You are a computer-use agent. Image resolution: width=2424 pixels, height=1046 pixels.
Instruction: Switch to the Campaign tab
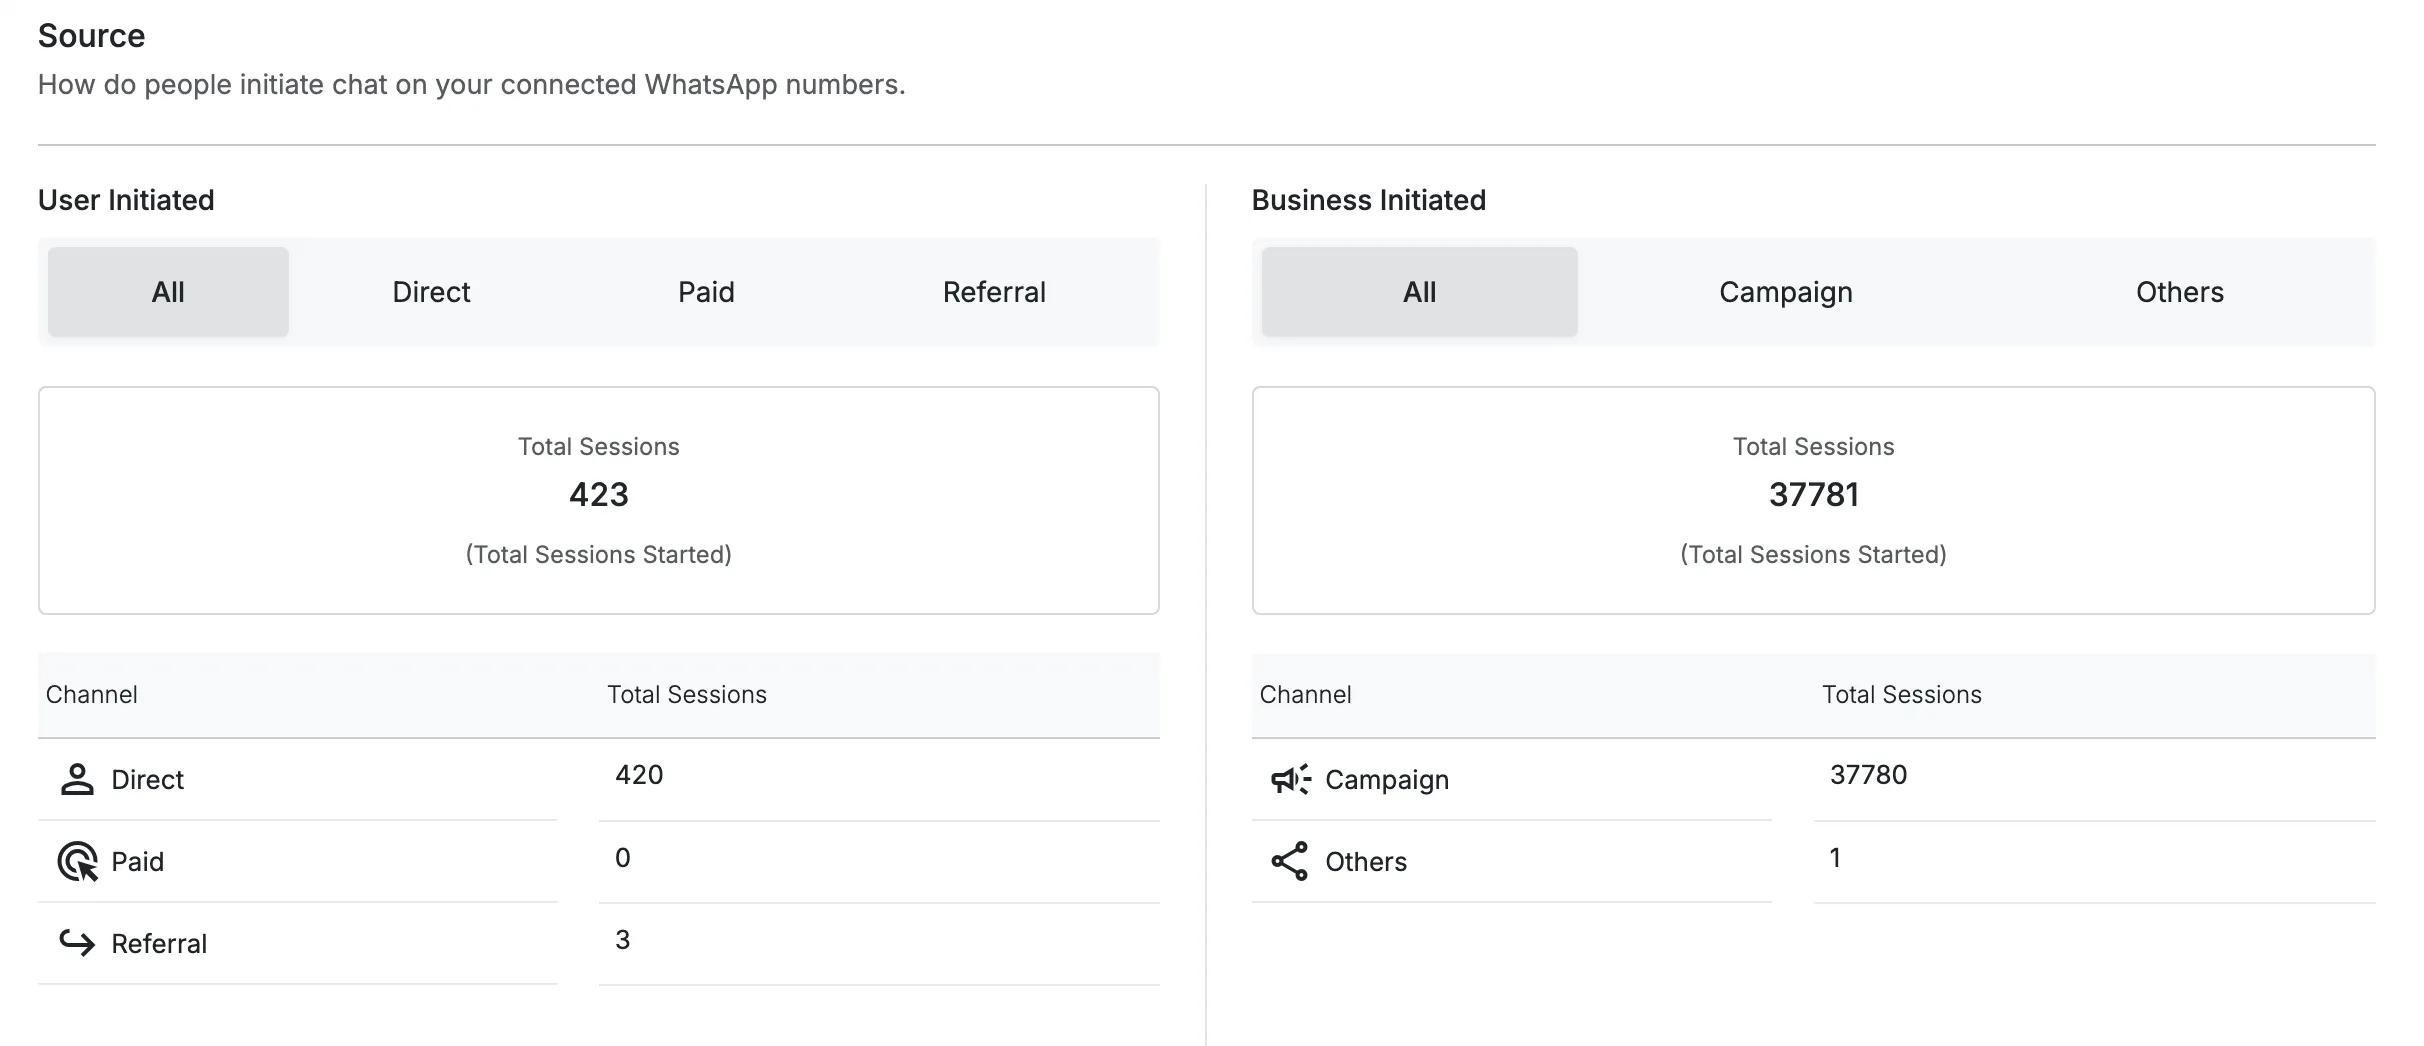pos(1786,292)
